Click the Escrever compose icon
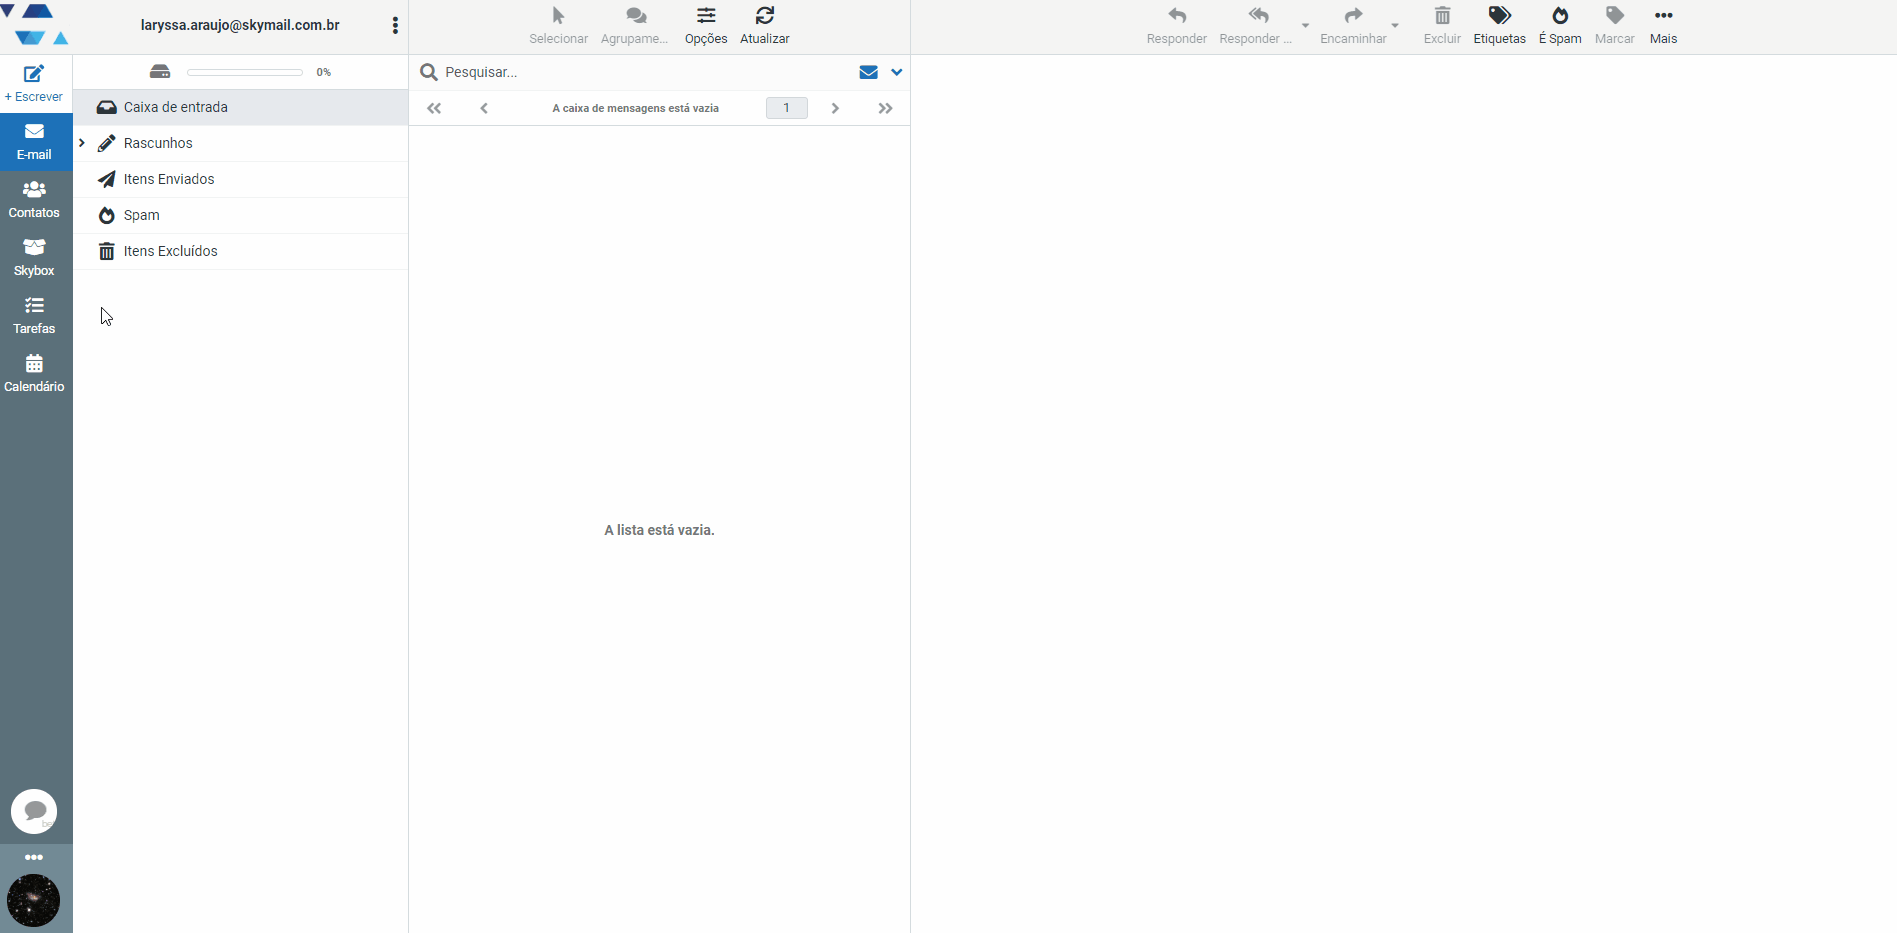 pyautogui.click(x=34, y=74)
